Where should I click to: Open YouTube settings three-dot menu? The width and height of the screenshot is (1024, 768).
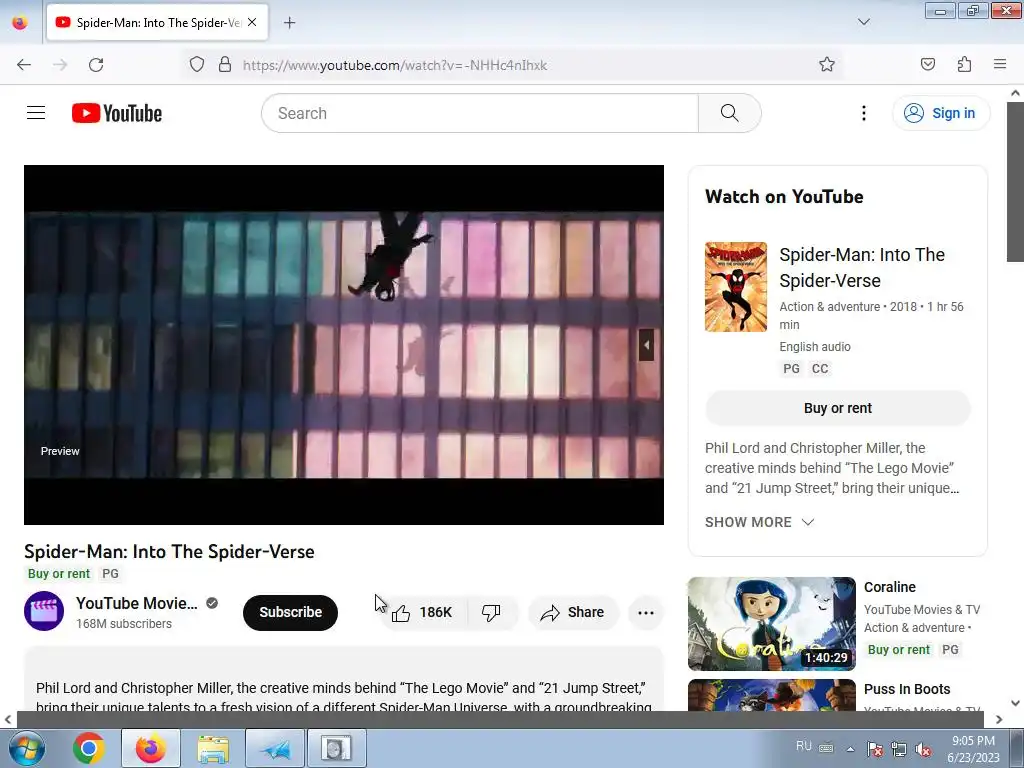(x=863, y=113)
